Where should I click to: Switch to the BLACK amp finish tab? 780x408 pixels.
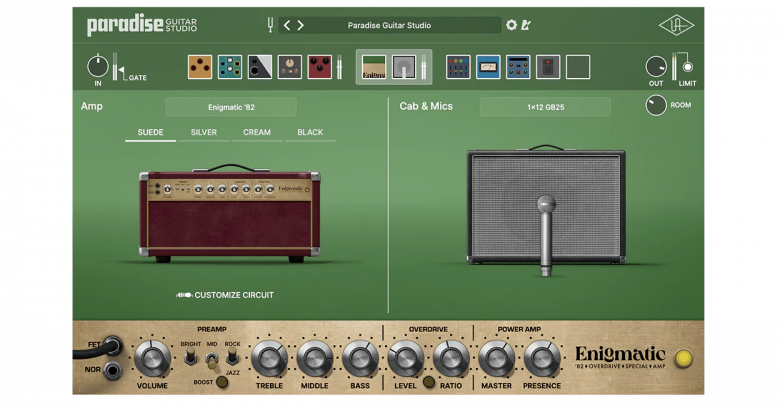point(310,132)
